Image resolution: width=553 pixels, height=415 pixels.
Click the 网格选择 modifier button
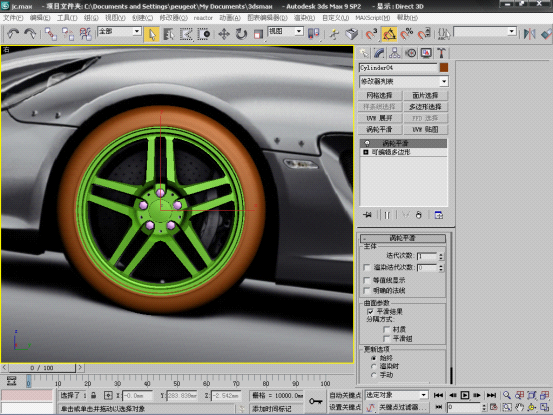379,96
